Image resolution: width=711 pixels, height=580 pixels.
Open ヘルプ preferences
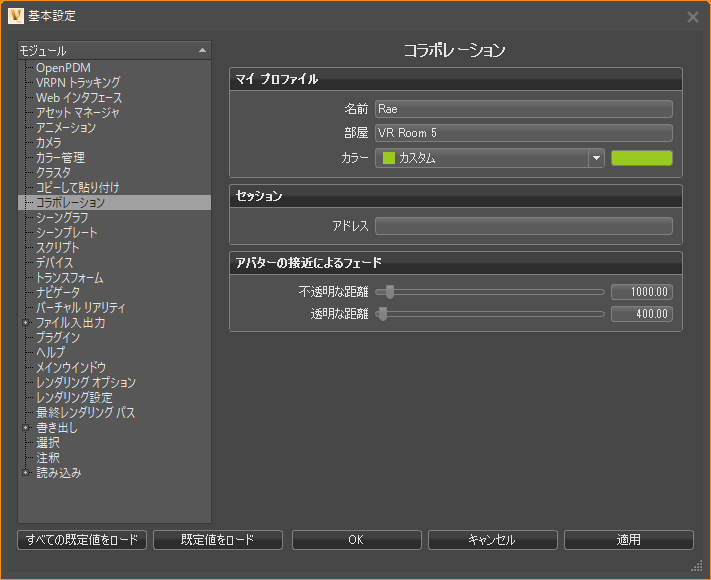click(50, 352)
